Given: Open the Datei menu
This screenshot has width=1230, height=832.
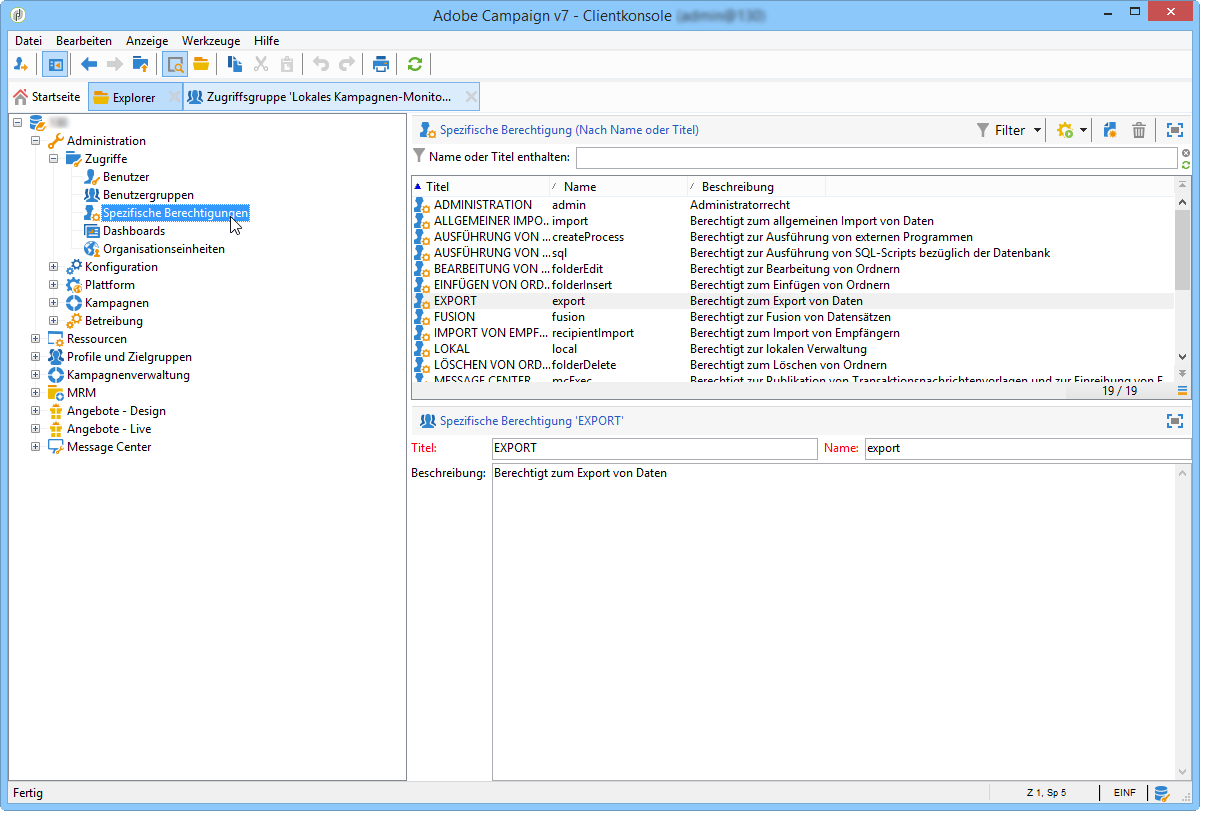Looking at the screenshot, I should pos(29,41).
